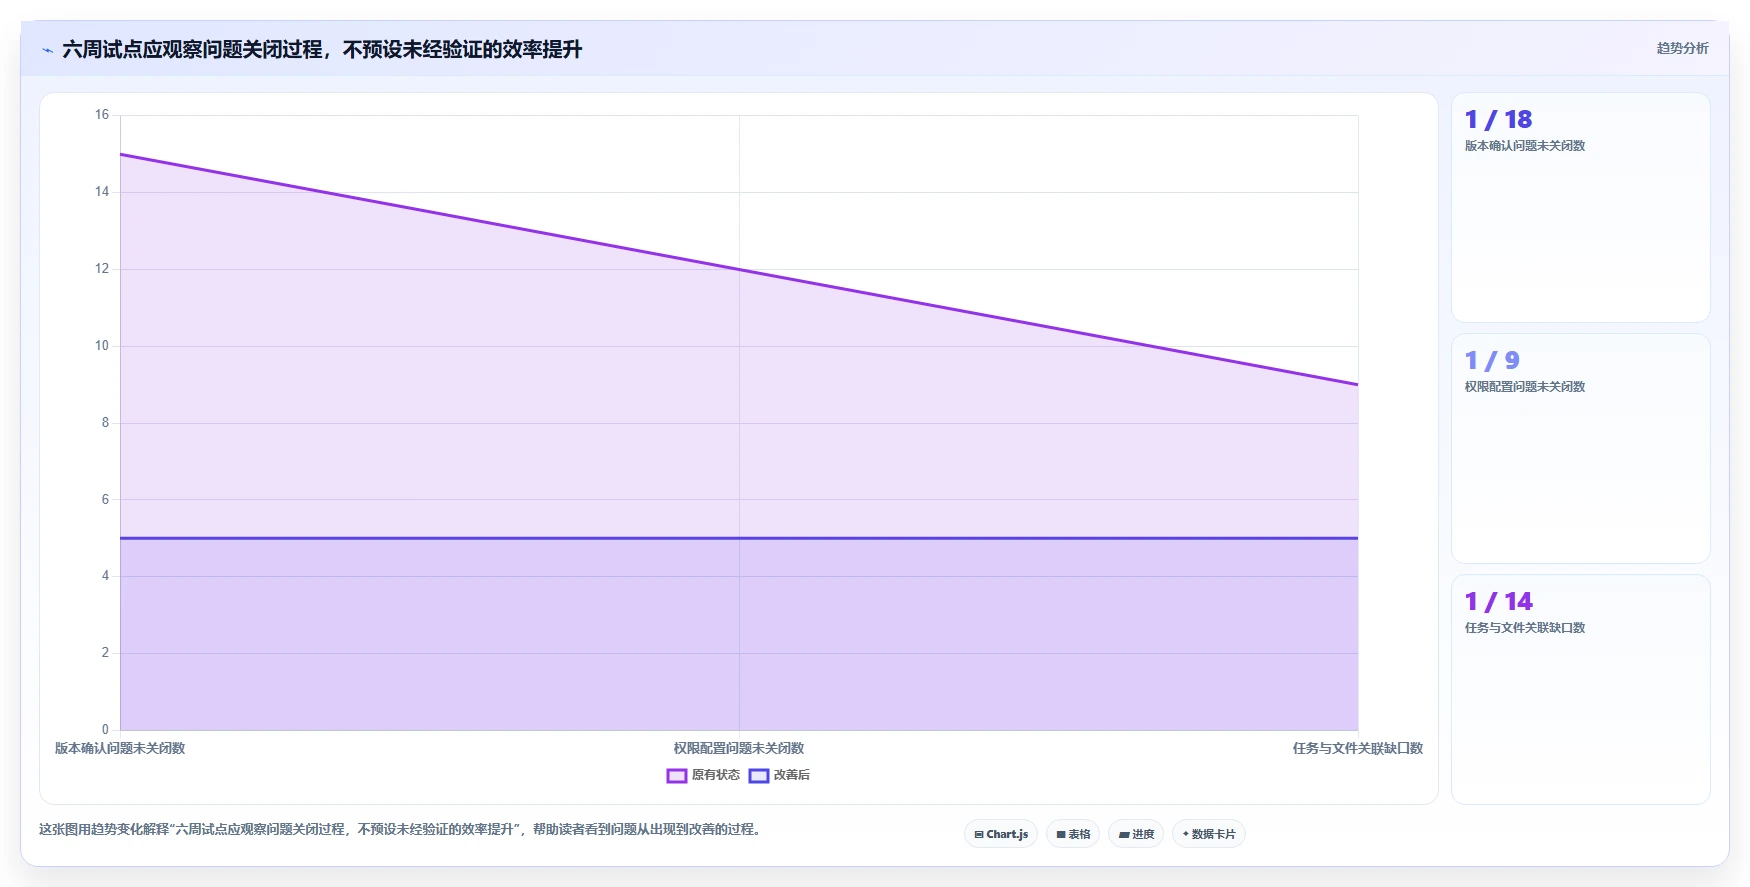Click the y-axis value 16
Screen dimensions: 1750x887
(102, 115)
